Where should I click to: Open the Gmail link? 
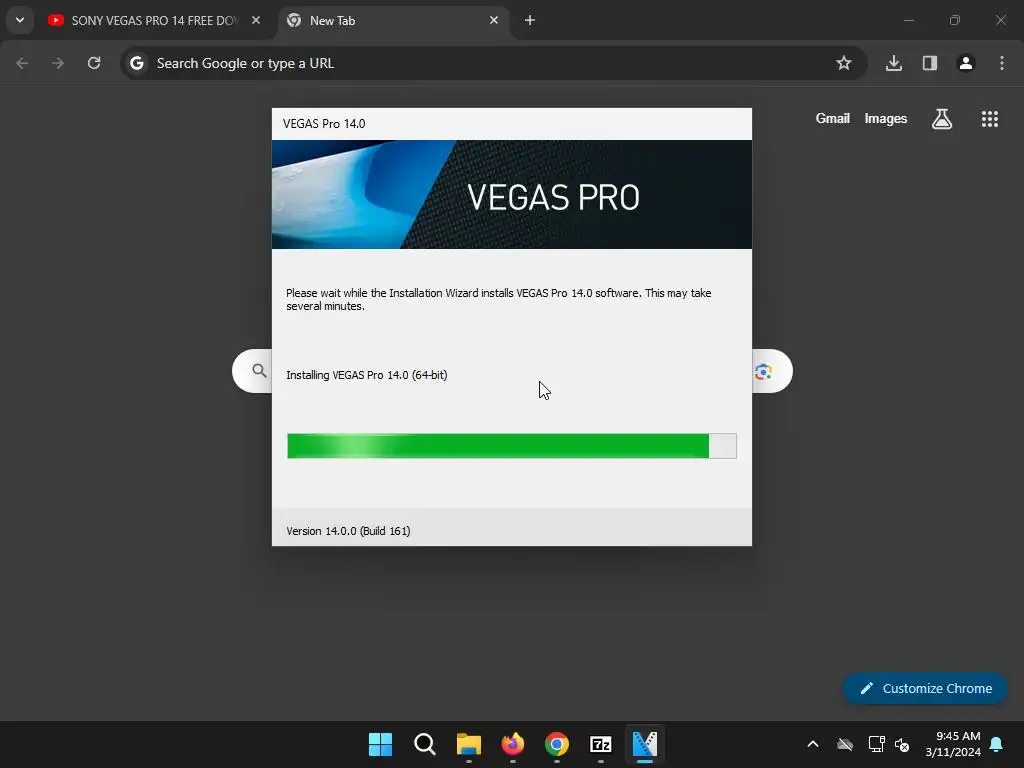point(833,118)
